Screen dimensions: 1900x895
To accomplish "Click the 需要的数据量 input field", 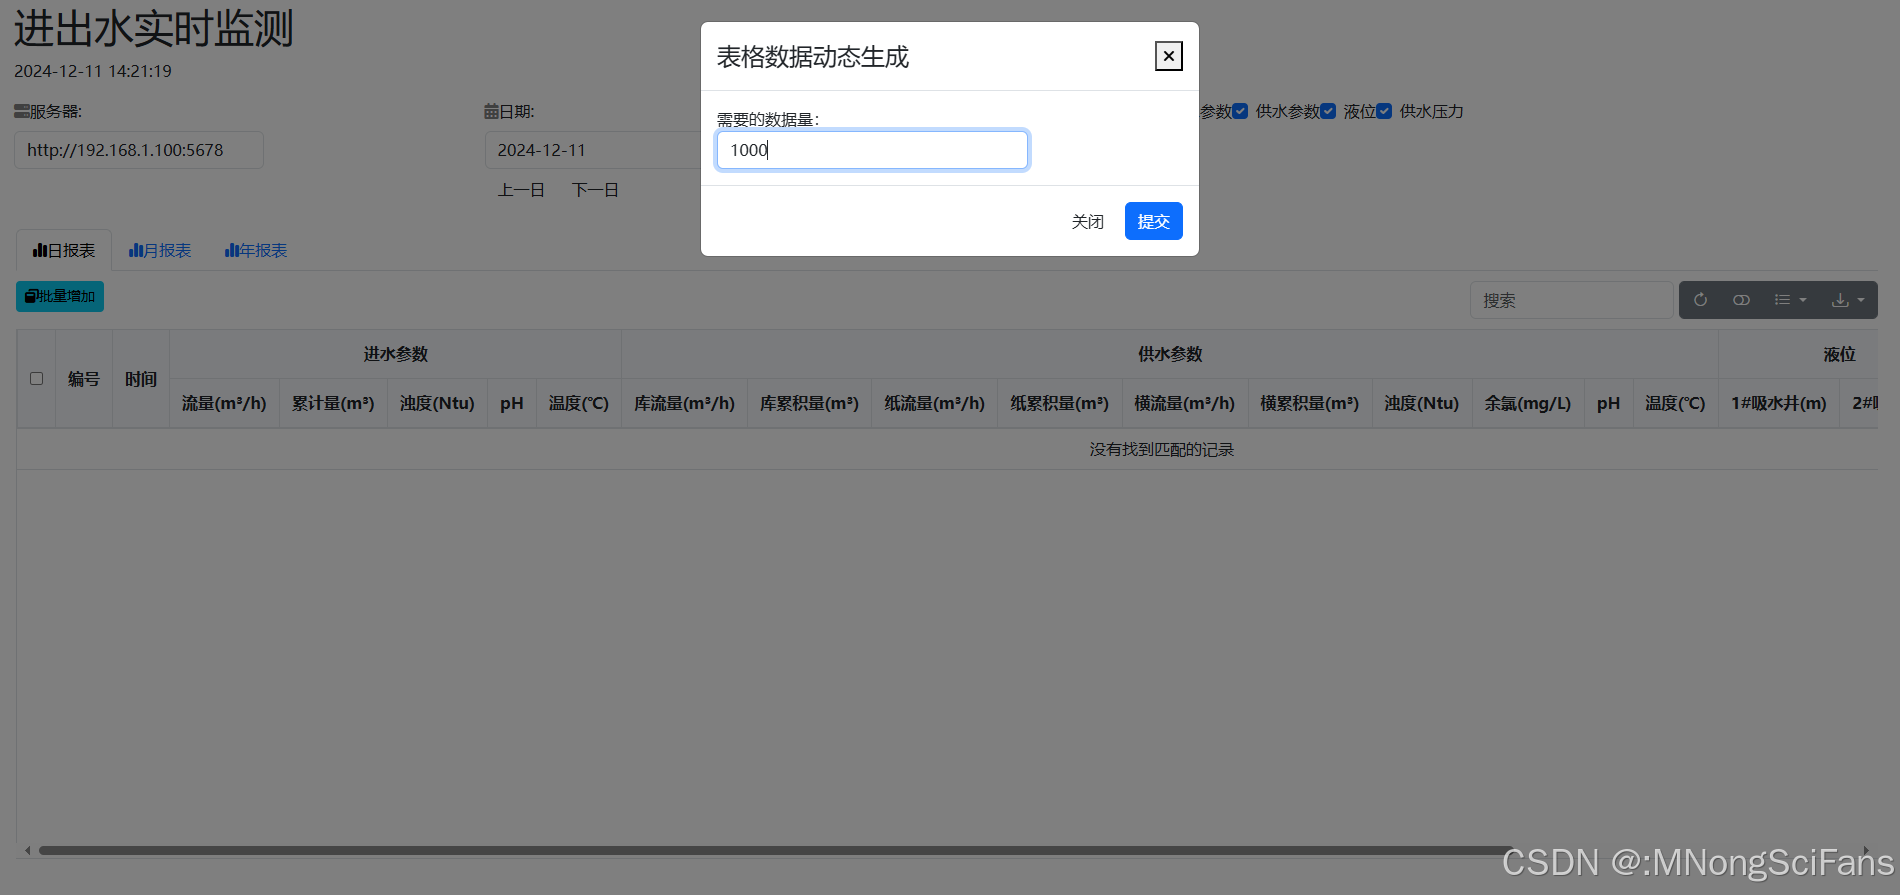I will tap(872, 150).
